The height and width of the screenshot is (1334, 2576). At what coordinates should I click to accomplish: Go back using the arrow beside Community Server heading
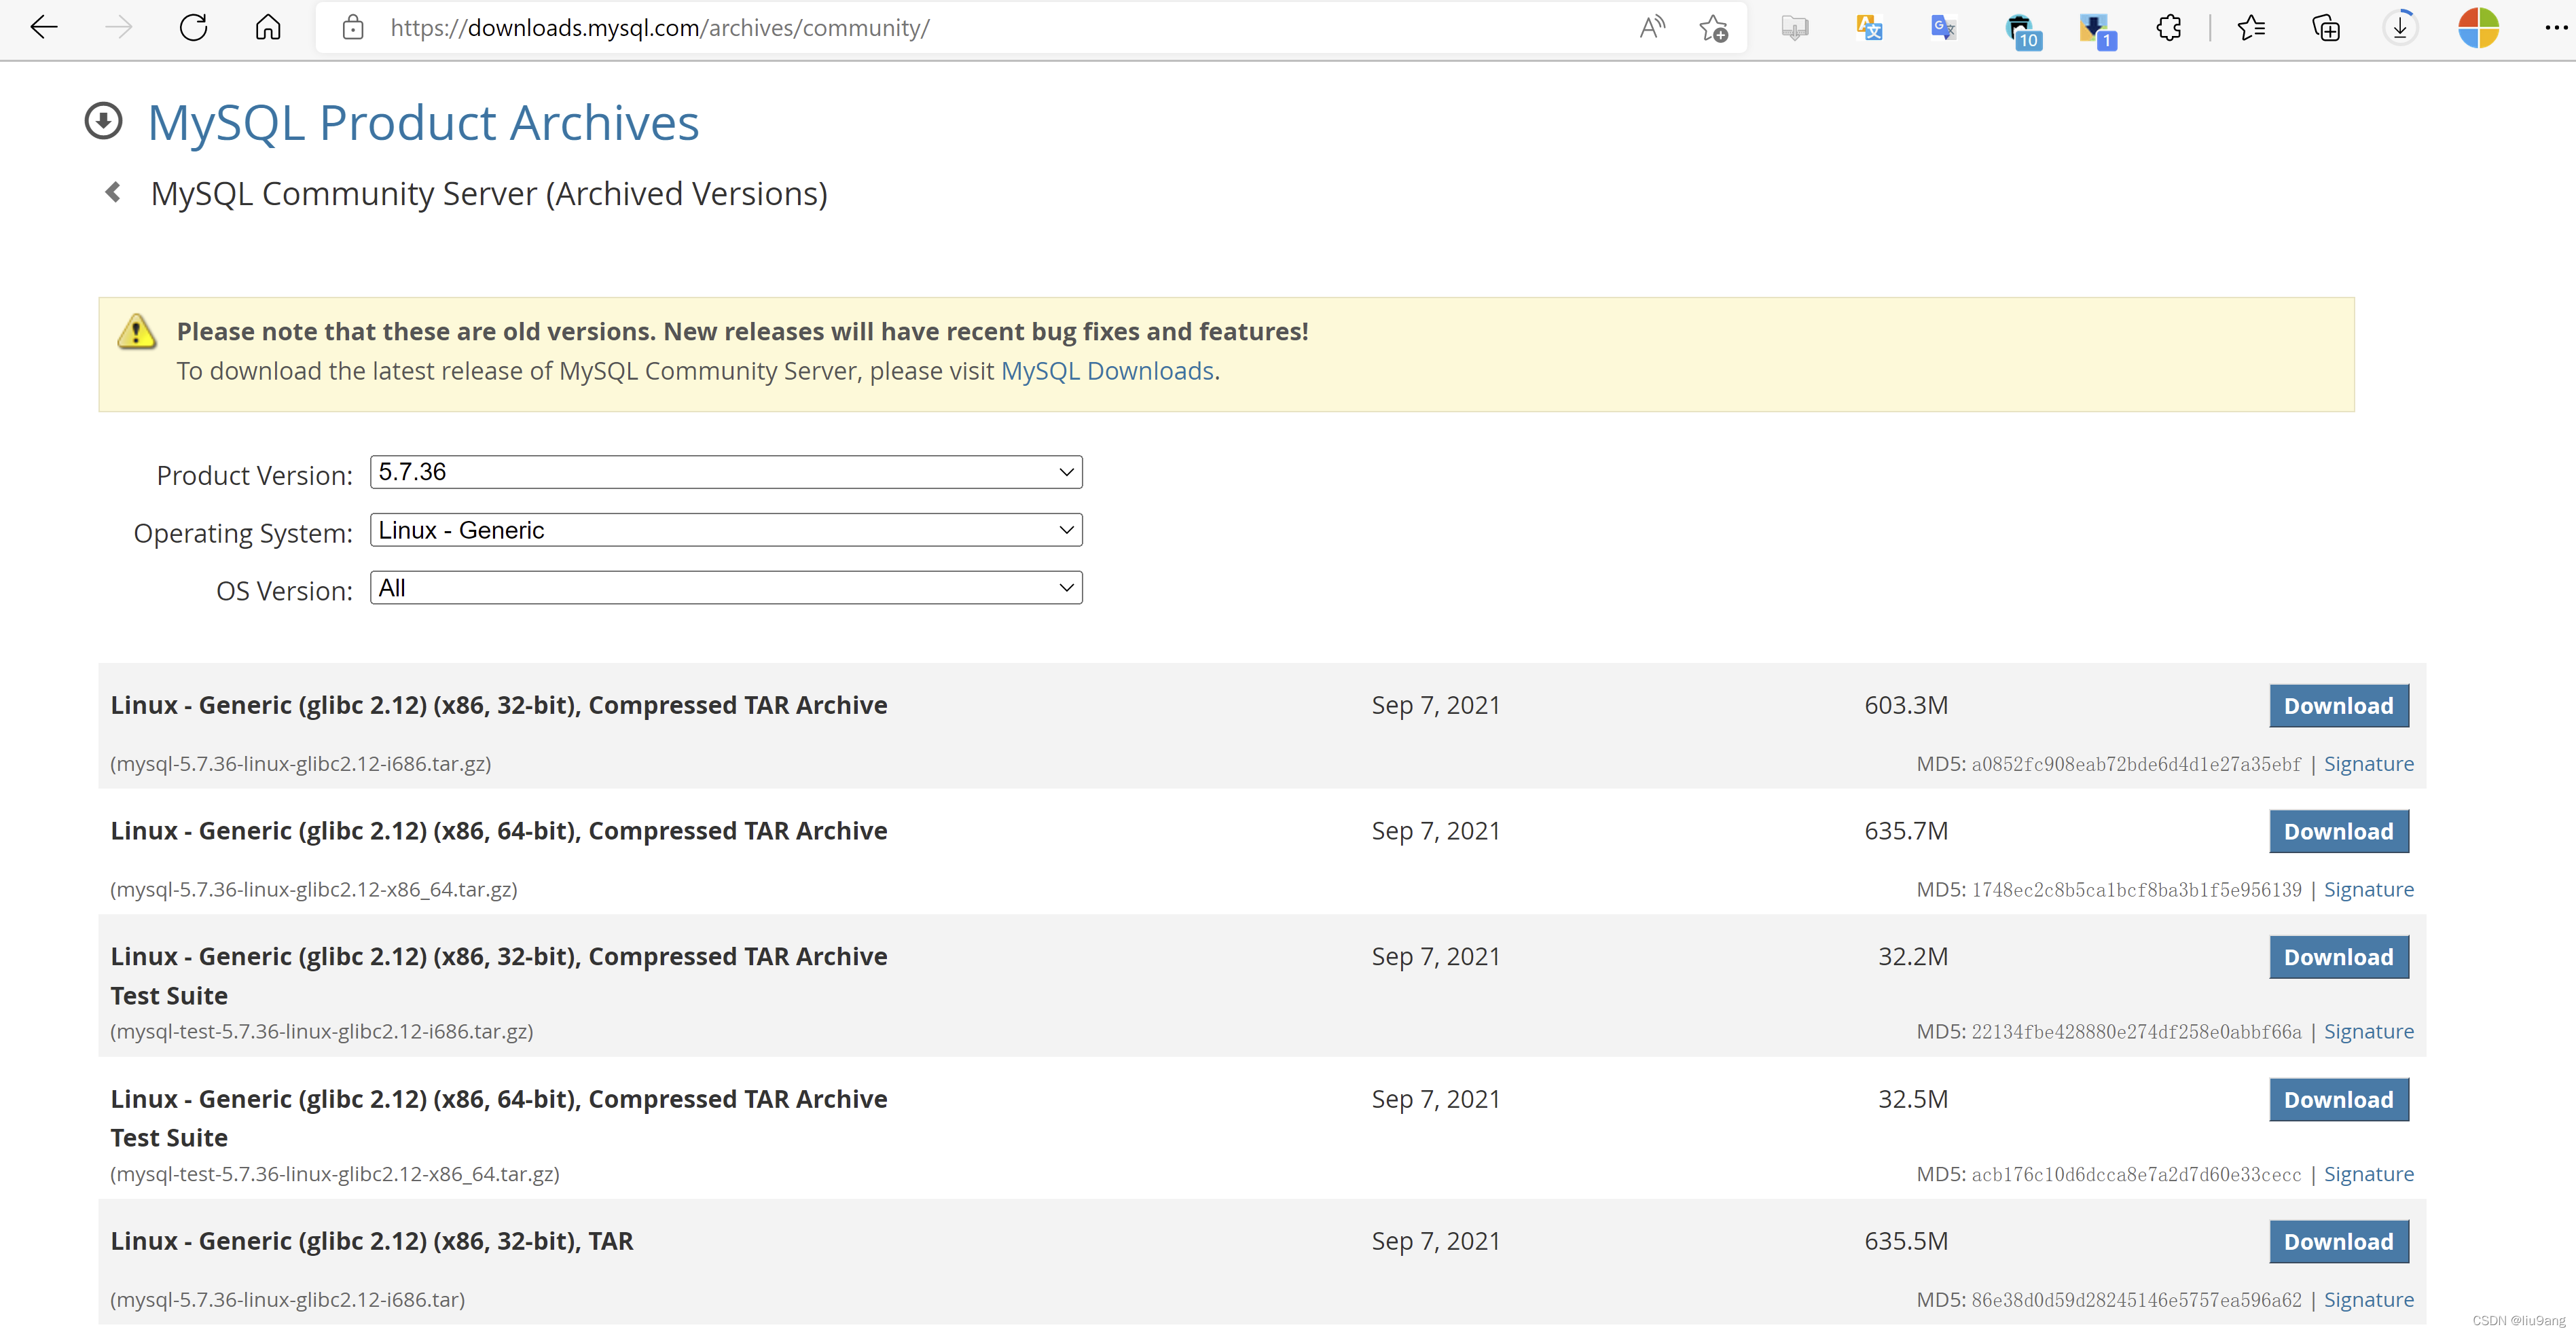[x=113, y=192]
